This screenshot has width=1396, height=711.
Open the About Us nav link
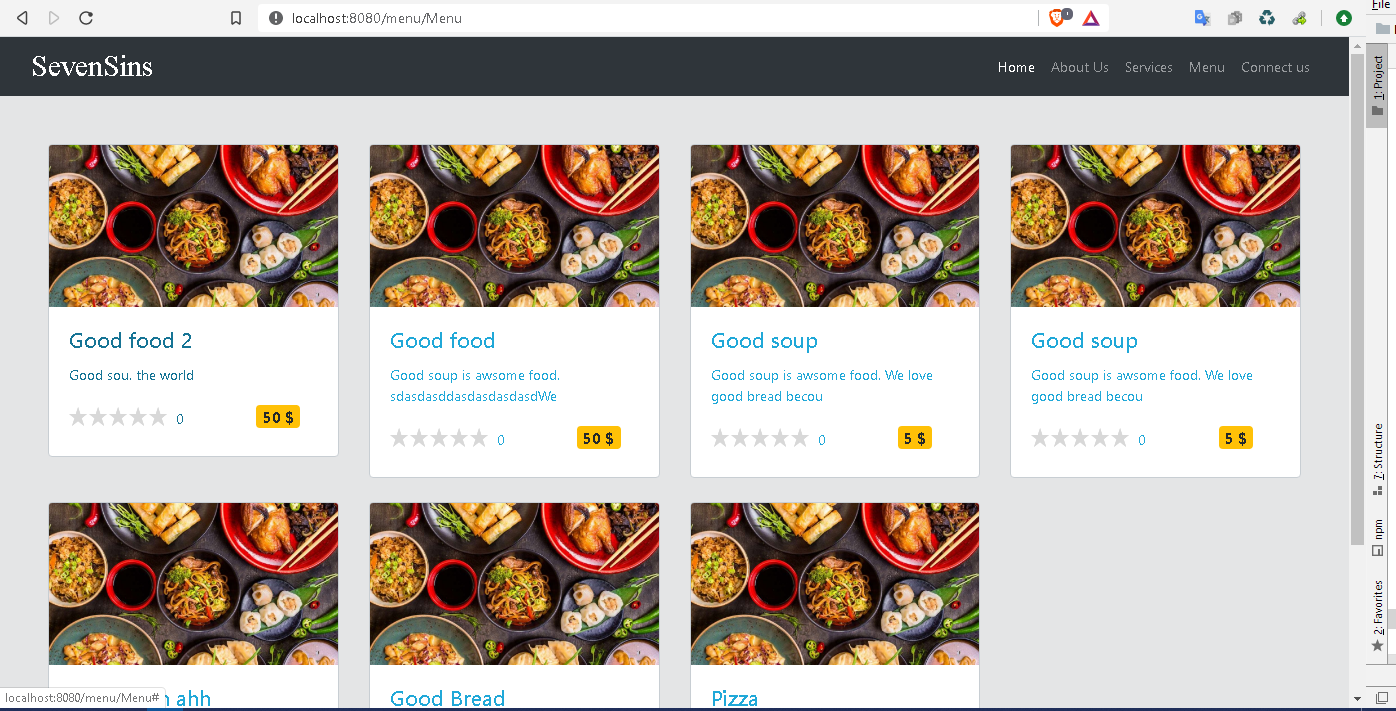pyautogui.click(x=1080, y=67)
